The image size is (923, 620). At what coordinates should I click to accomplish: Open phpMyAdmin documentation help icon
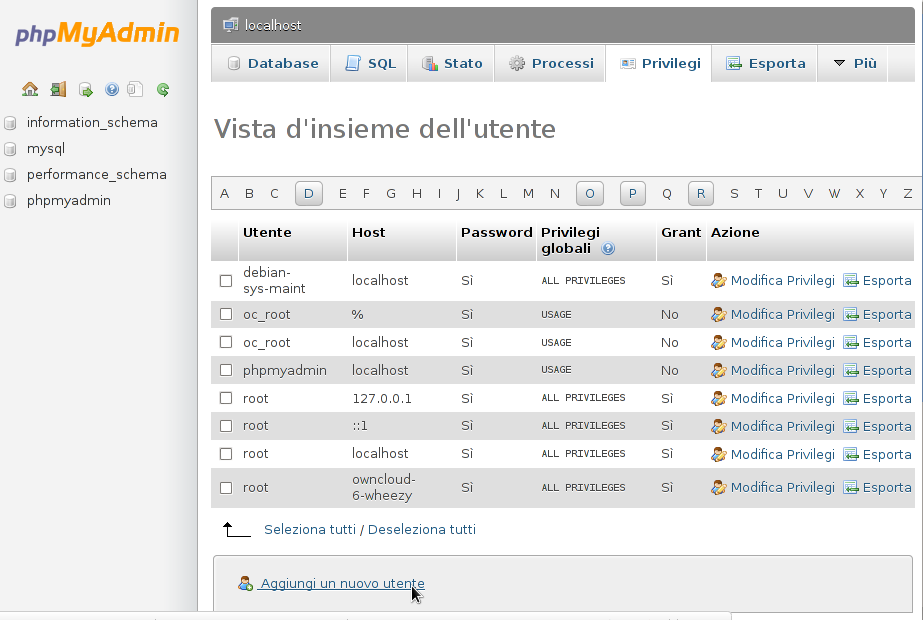click(112, 89)
